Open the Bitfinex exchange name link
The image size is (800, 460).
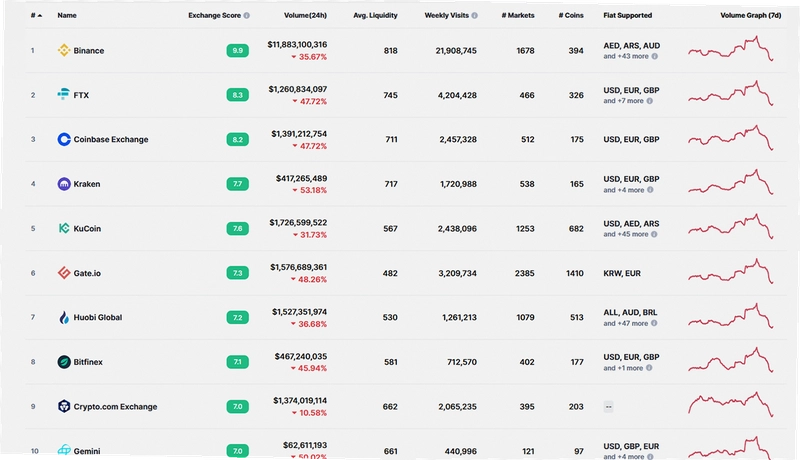88,362
